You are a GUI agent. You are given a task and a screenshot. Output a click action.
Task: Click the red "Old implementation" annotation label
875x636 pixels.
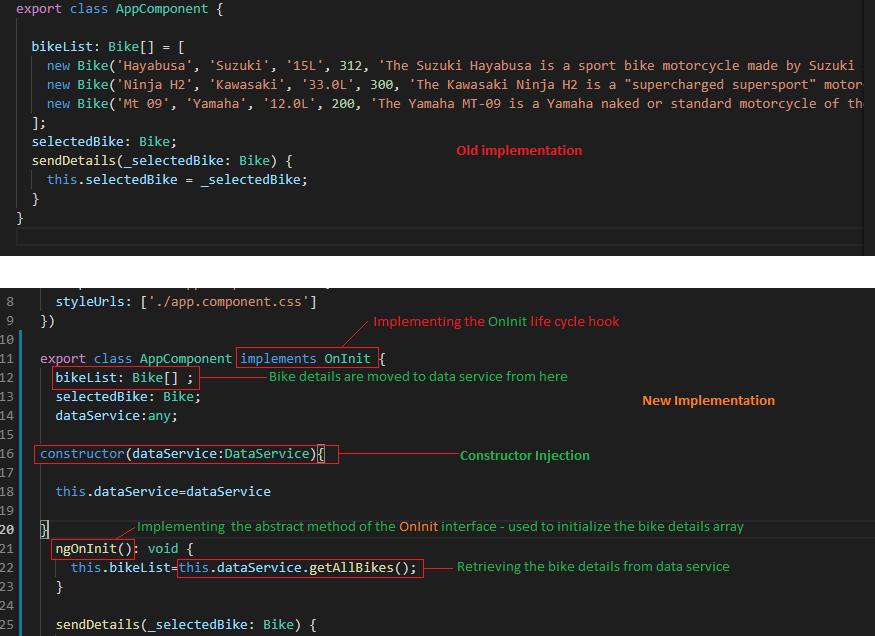(519, 150)
